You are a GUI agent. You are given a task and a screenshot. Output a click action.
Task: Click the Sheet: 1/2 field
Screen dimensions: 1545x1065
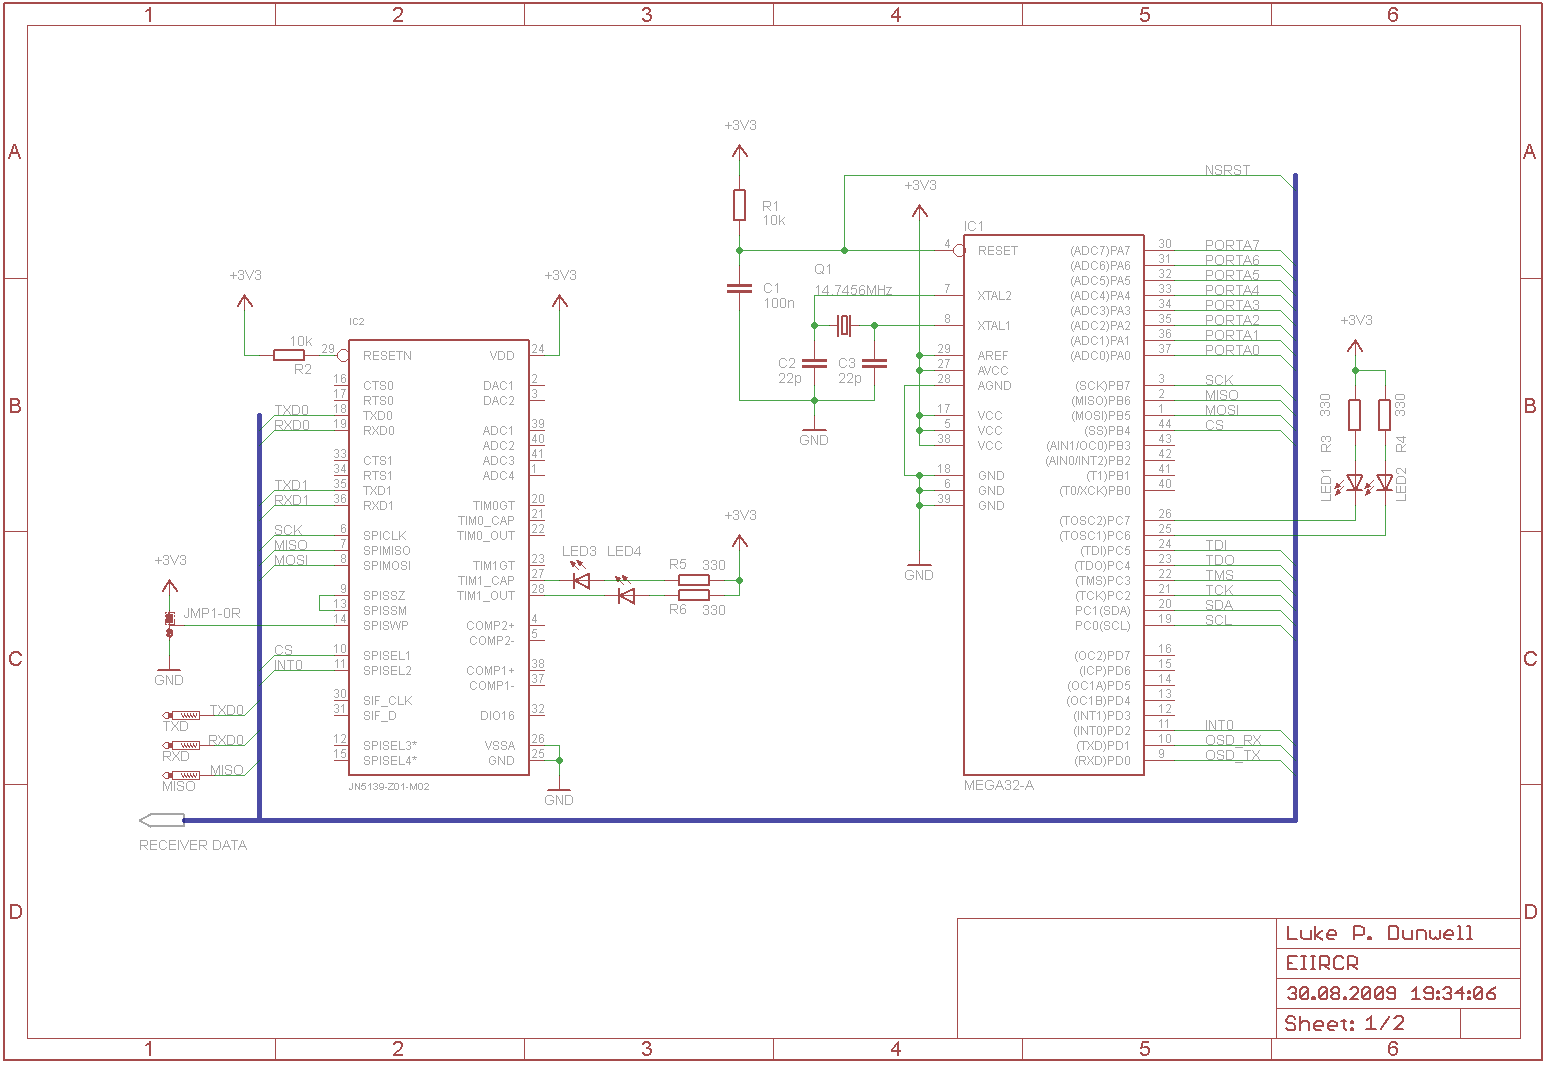[1344, 1023]
